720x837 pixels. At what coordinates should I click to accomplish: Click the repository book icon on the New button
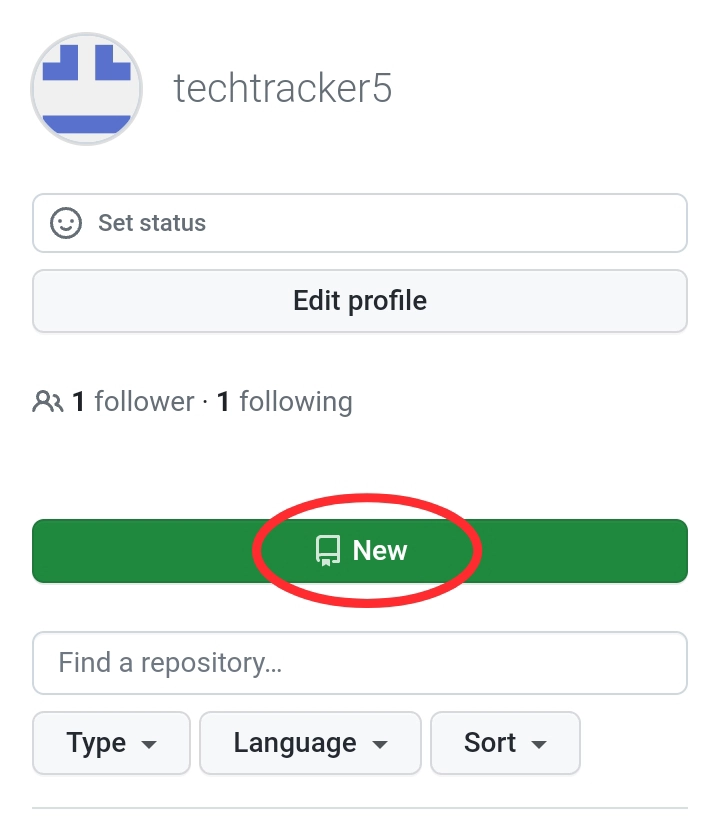coord(327,550)
